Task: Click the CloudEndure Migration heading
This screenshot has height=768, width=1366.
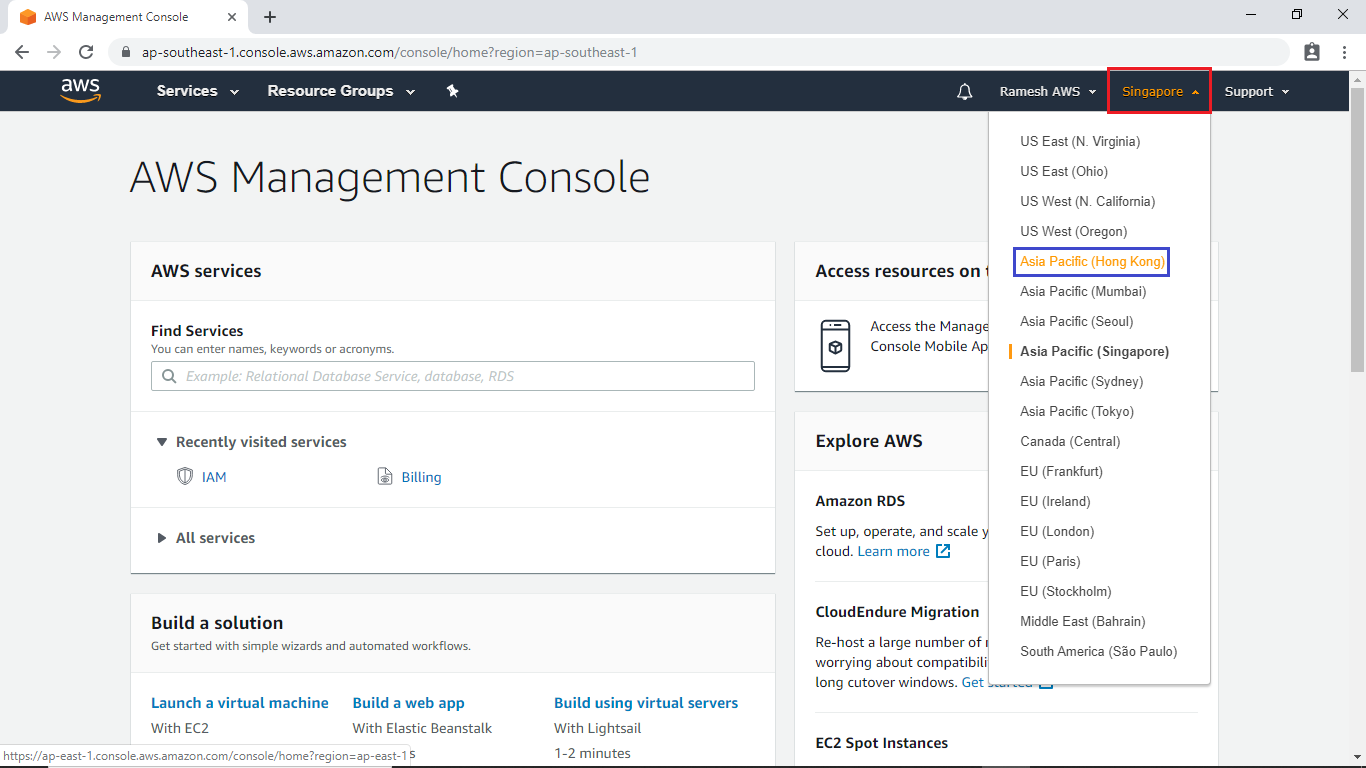Action: [897, 612]
